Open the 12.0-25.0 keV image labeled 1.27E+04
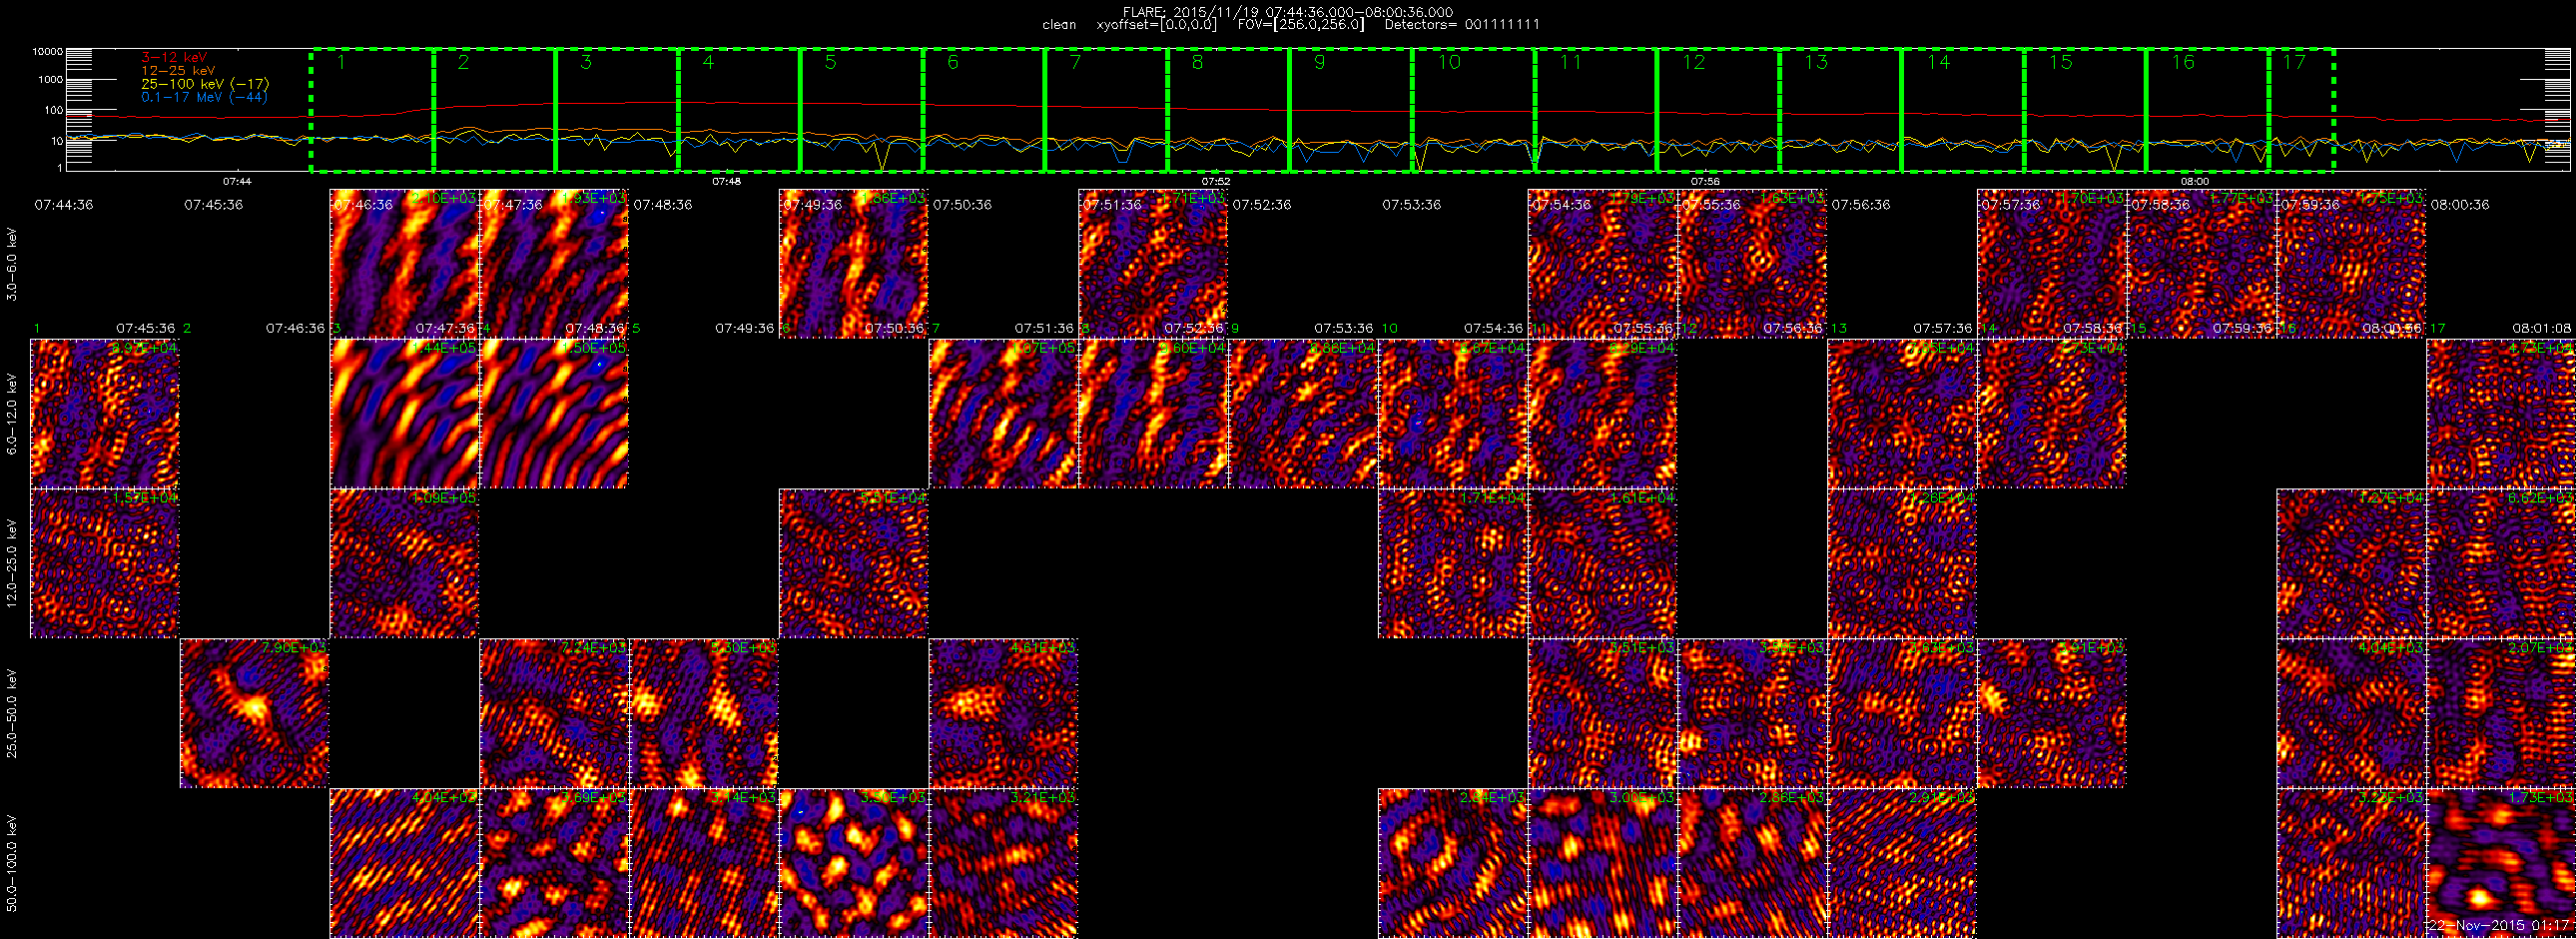Screen dimensions: 2576x939 (x=2352, y=563)
